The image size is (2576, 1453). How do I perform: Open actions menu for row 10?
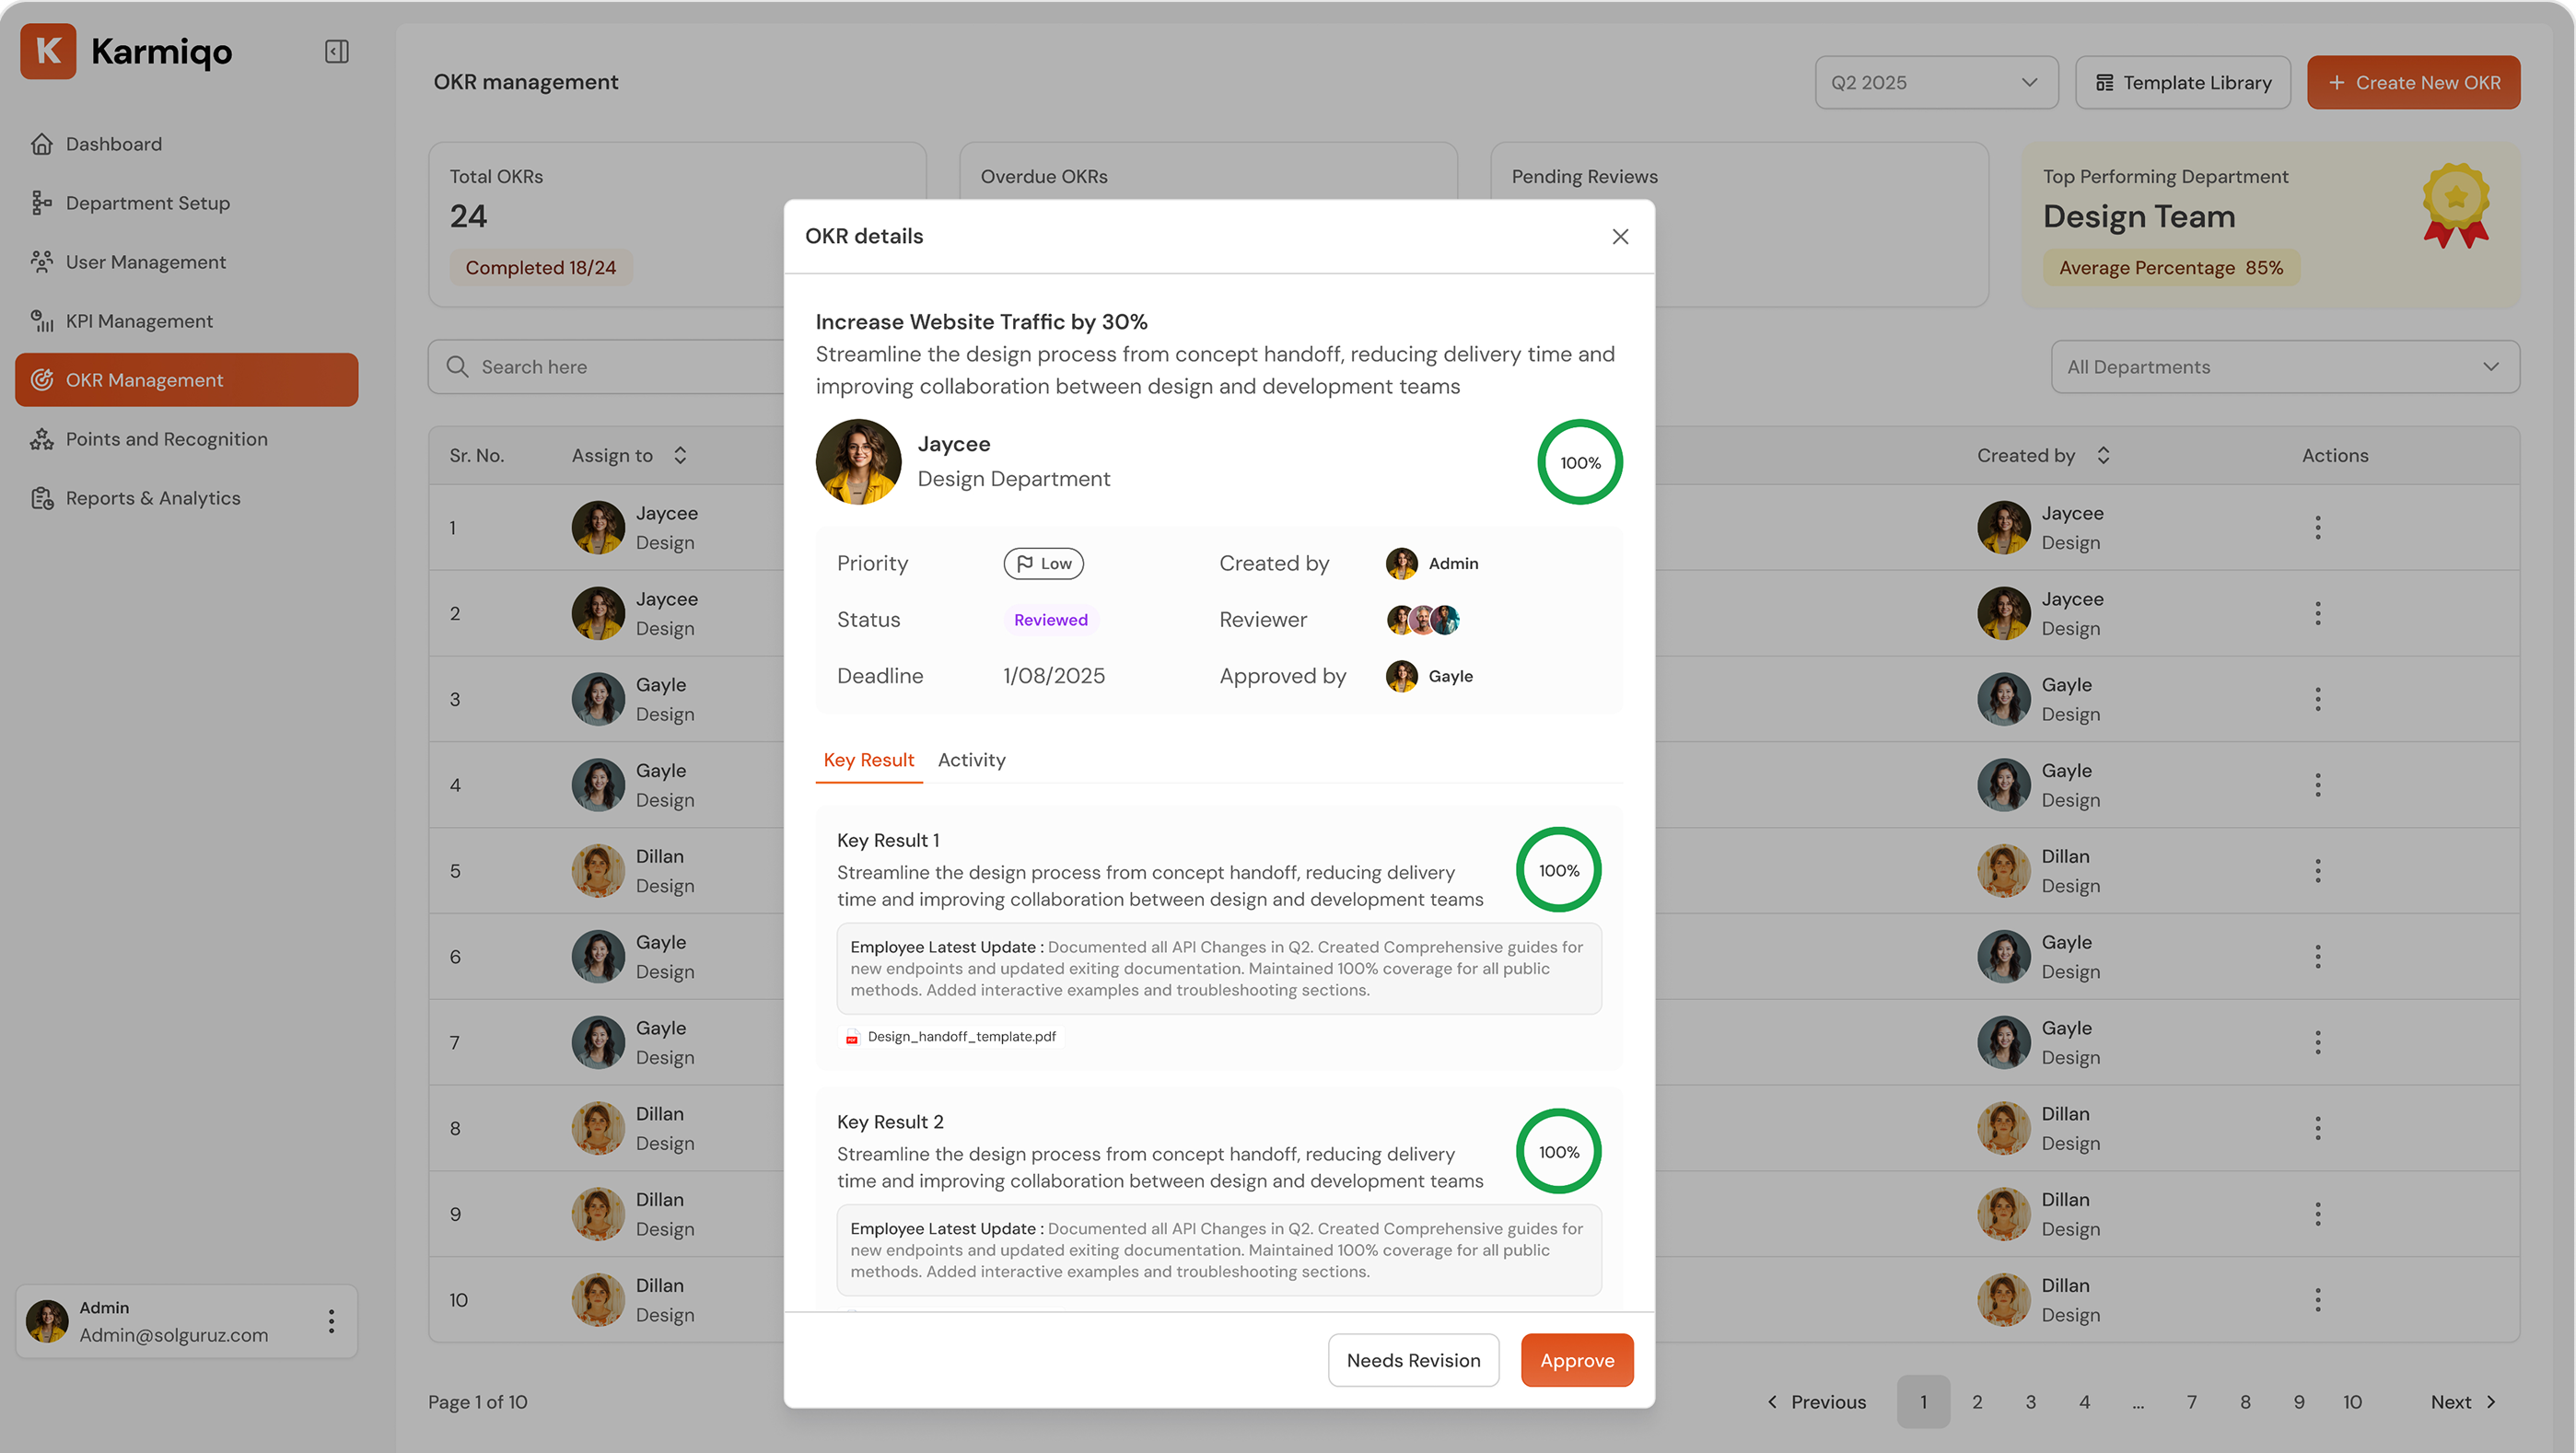coord(2317,1301)
